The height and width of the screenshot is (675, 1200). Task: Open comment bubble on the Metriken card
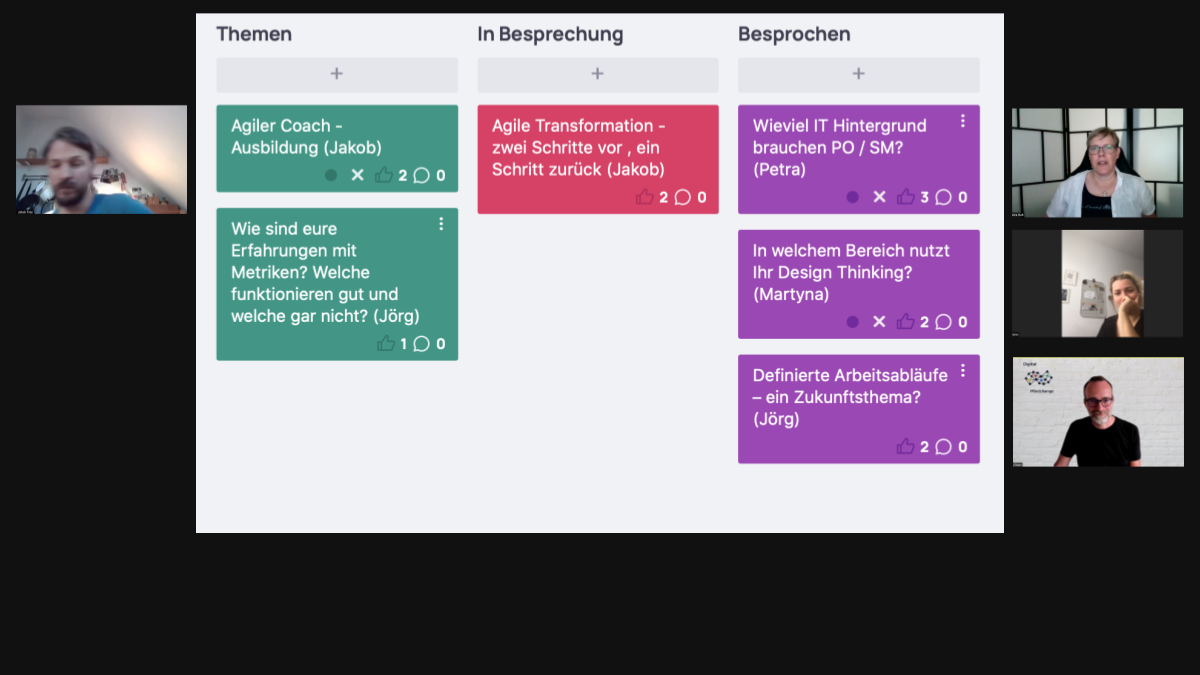[422, 343]
